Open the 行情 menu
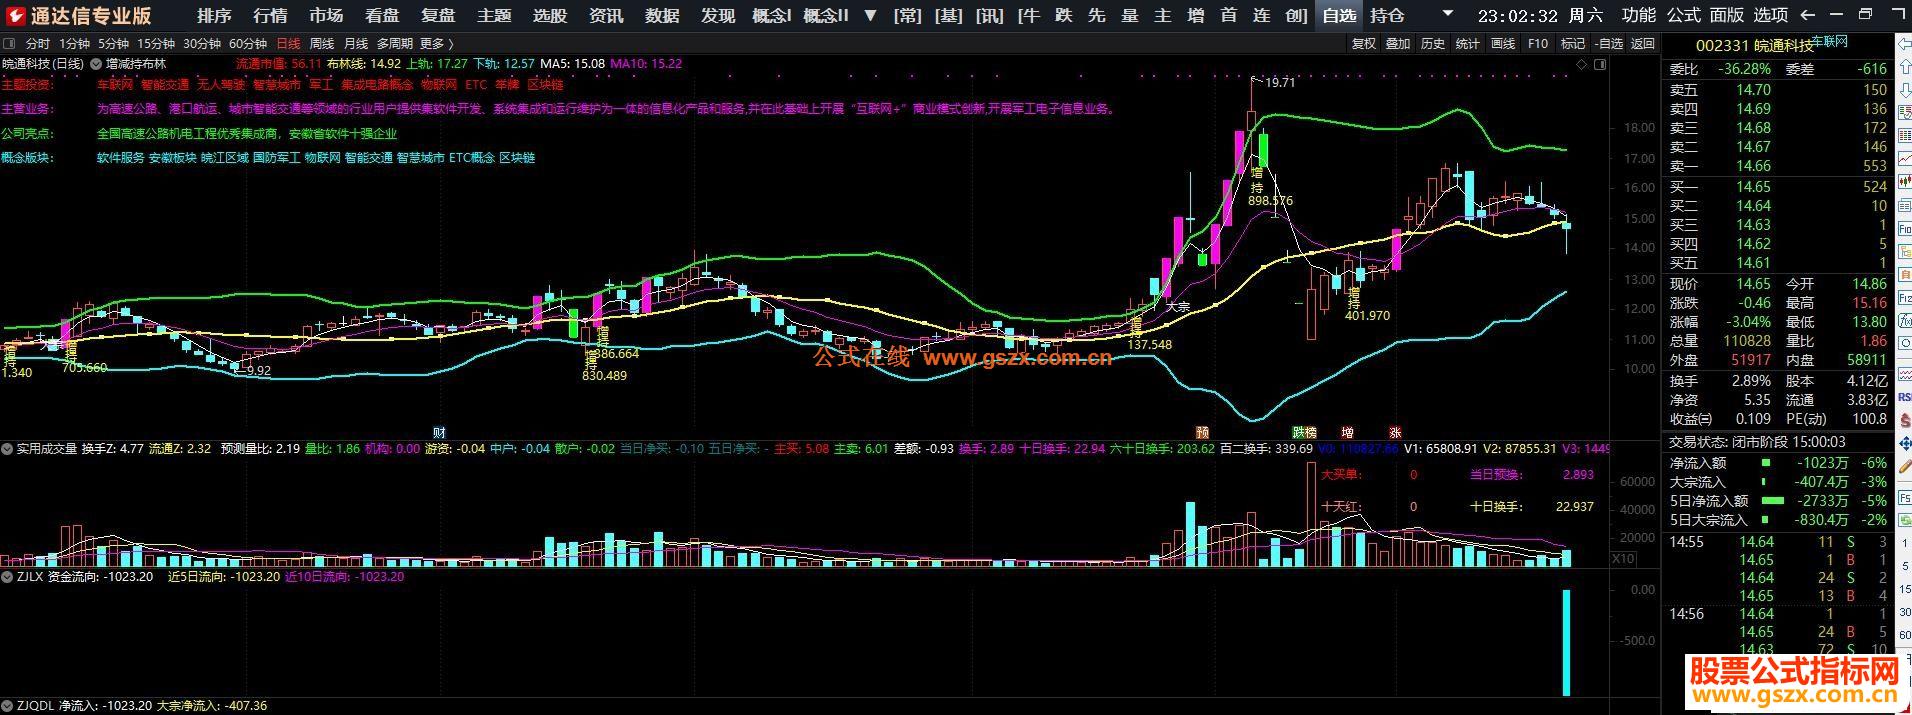This screenshot has width=1912, height=715. point(270,16)
